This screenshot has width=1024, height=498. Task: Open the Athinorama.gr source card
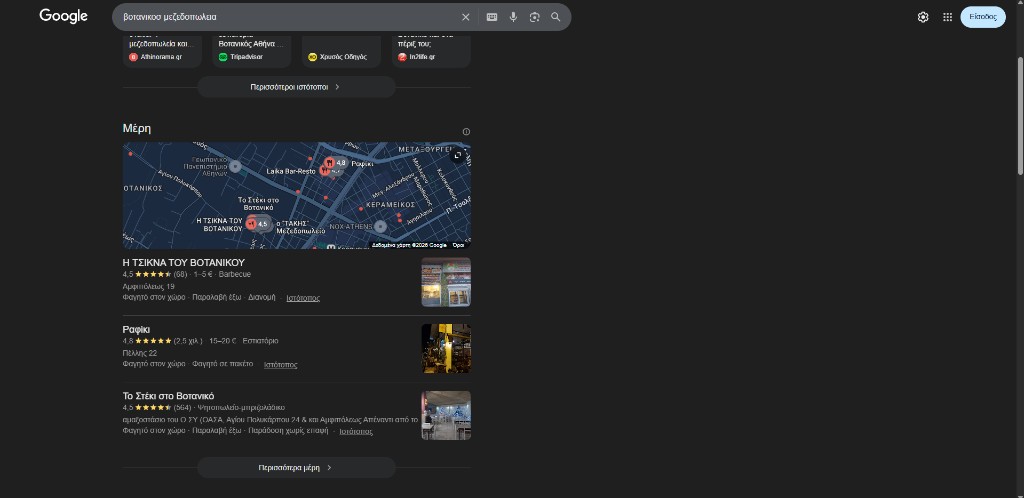point(162,50)
